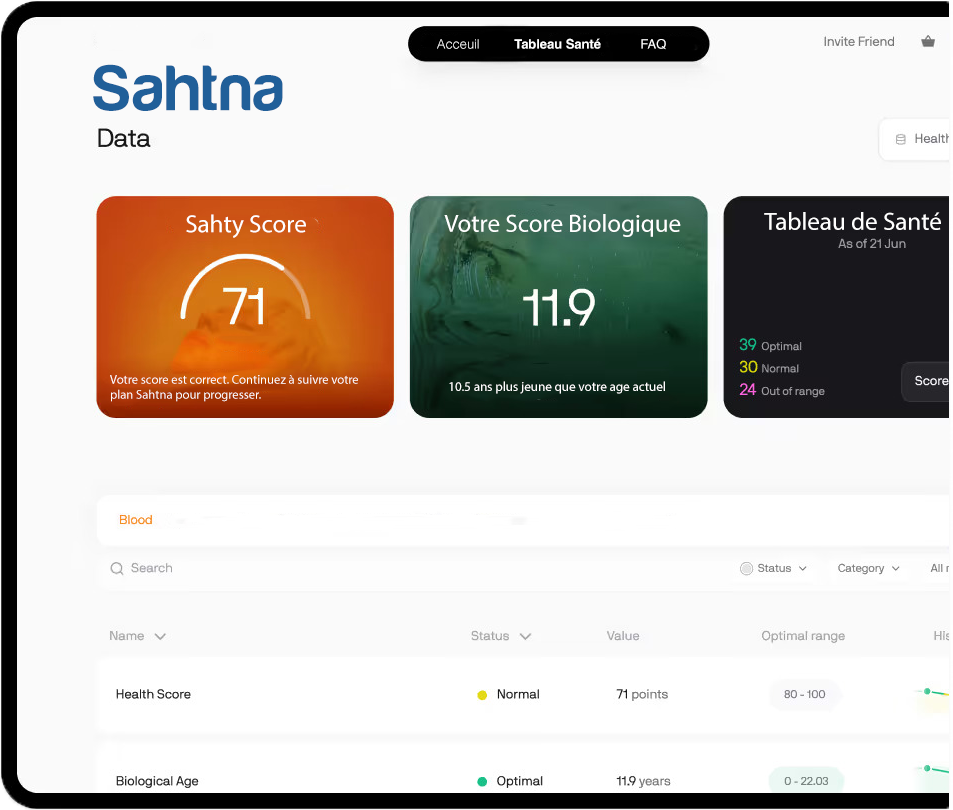953x810 pixels.
Task: Sort by Name column chevron
Action: click(160, 636)
